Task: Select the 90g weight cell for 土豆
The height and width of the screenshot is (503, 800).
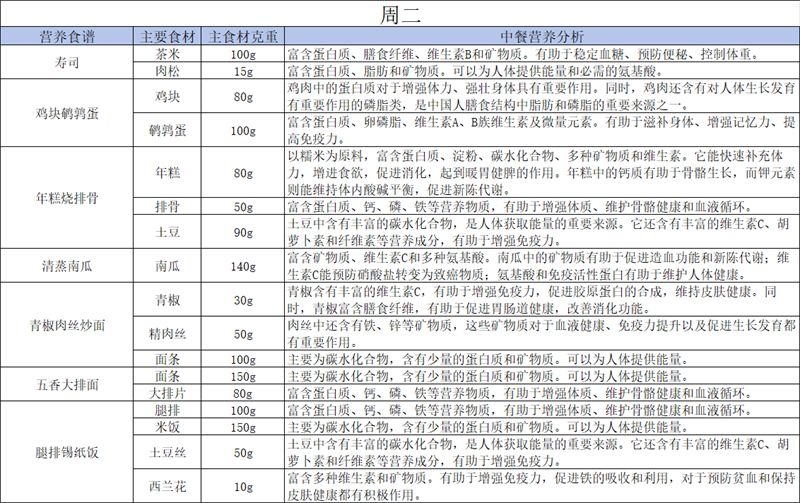Action: 242,231
